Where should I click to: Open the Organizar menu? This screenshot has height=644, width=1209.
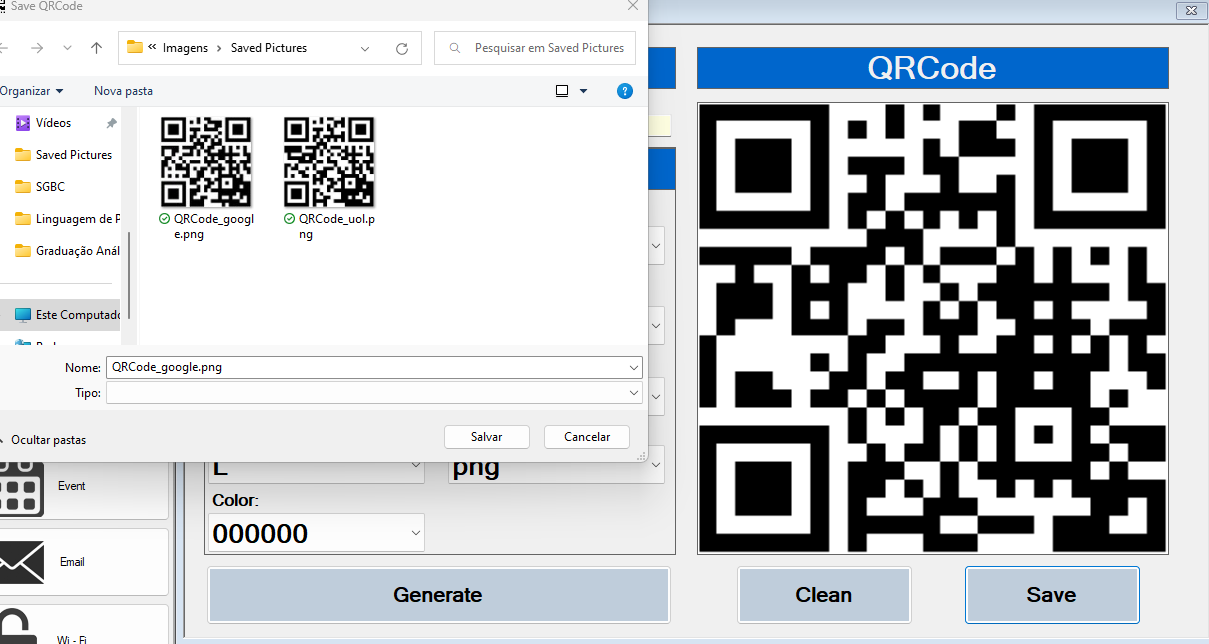coord(30,90)
